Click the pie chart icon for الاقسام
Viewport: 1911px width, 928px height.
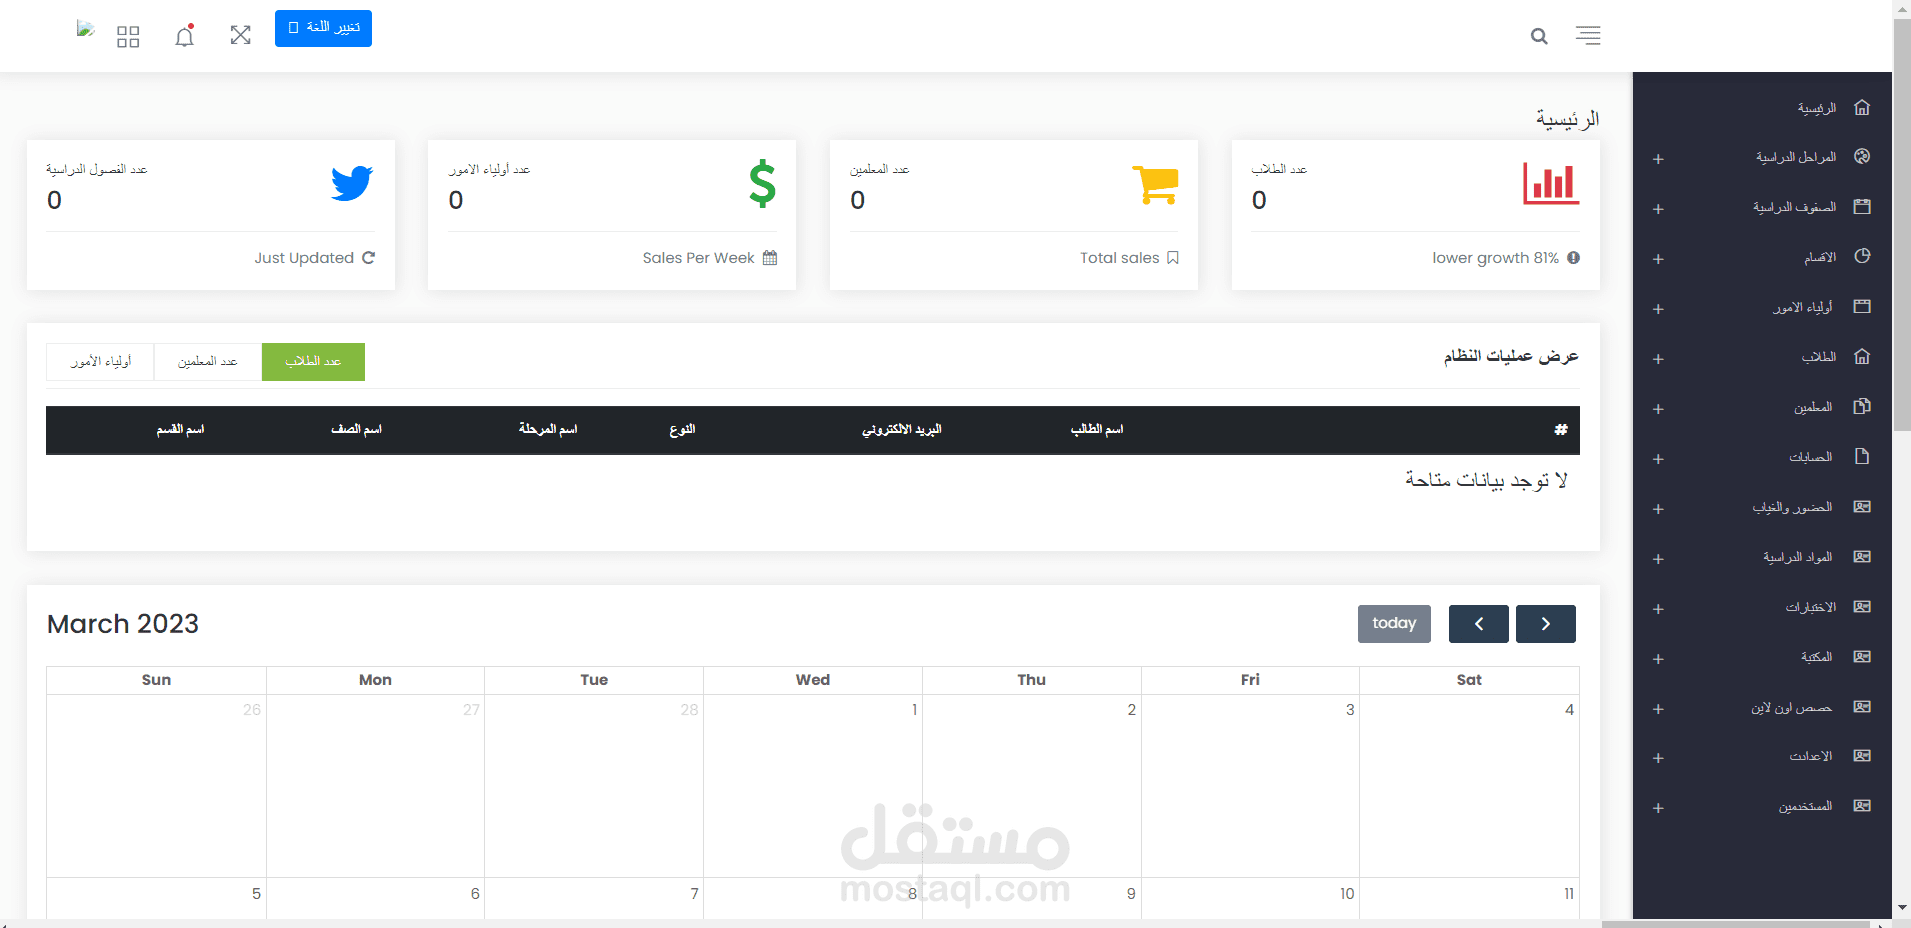1862,256
